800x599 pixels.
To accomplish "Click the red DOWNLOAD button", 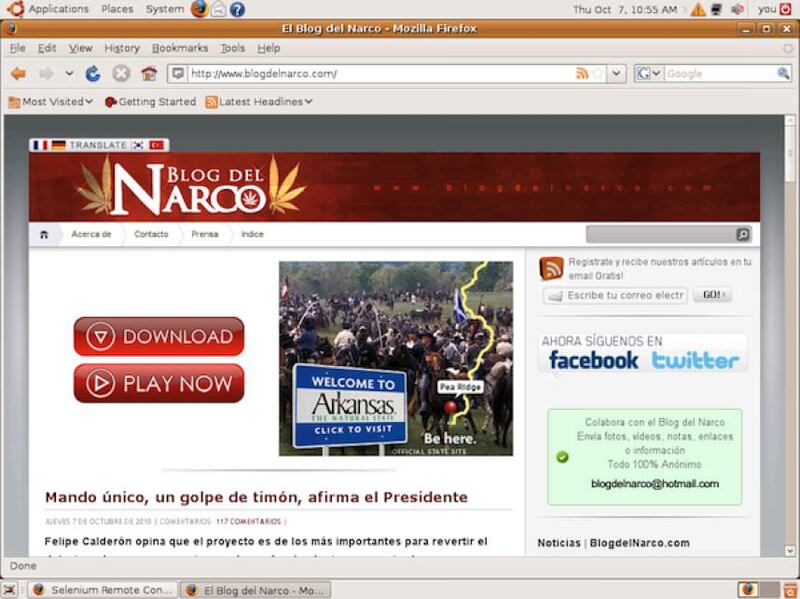I will [x=159, y=337].
